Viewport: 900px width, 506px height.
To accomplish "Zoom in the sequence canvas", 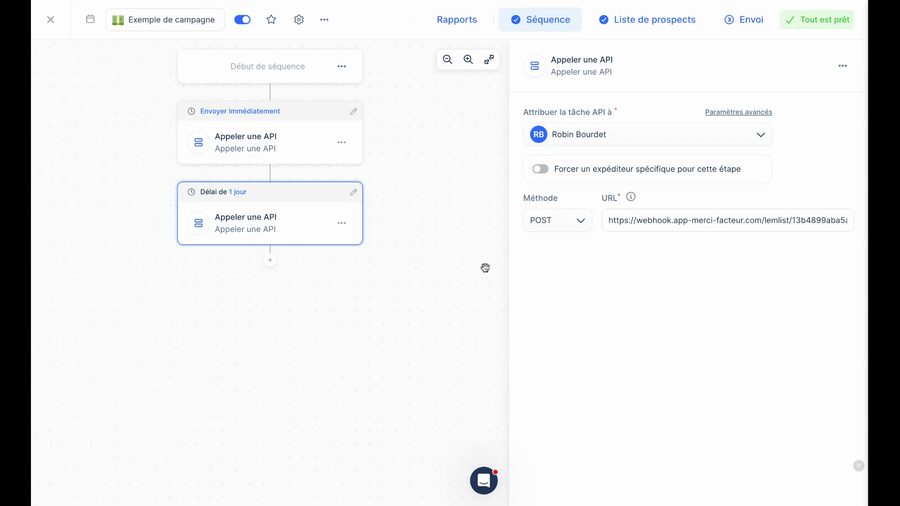I will pos(468,60).
